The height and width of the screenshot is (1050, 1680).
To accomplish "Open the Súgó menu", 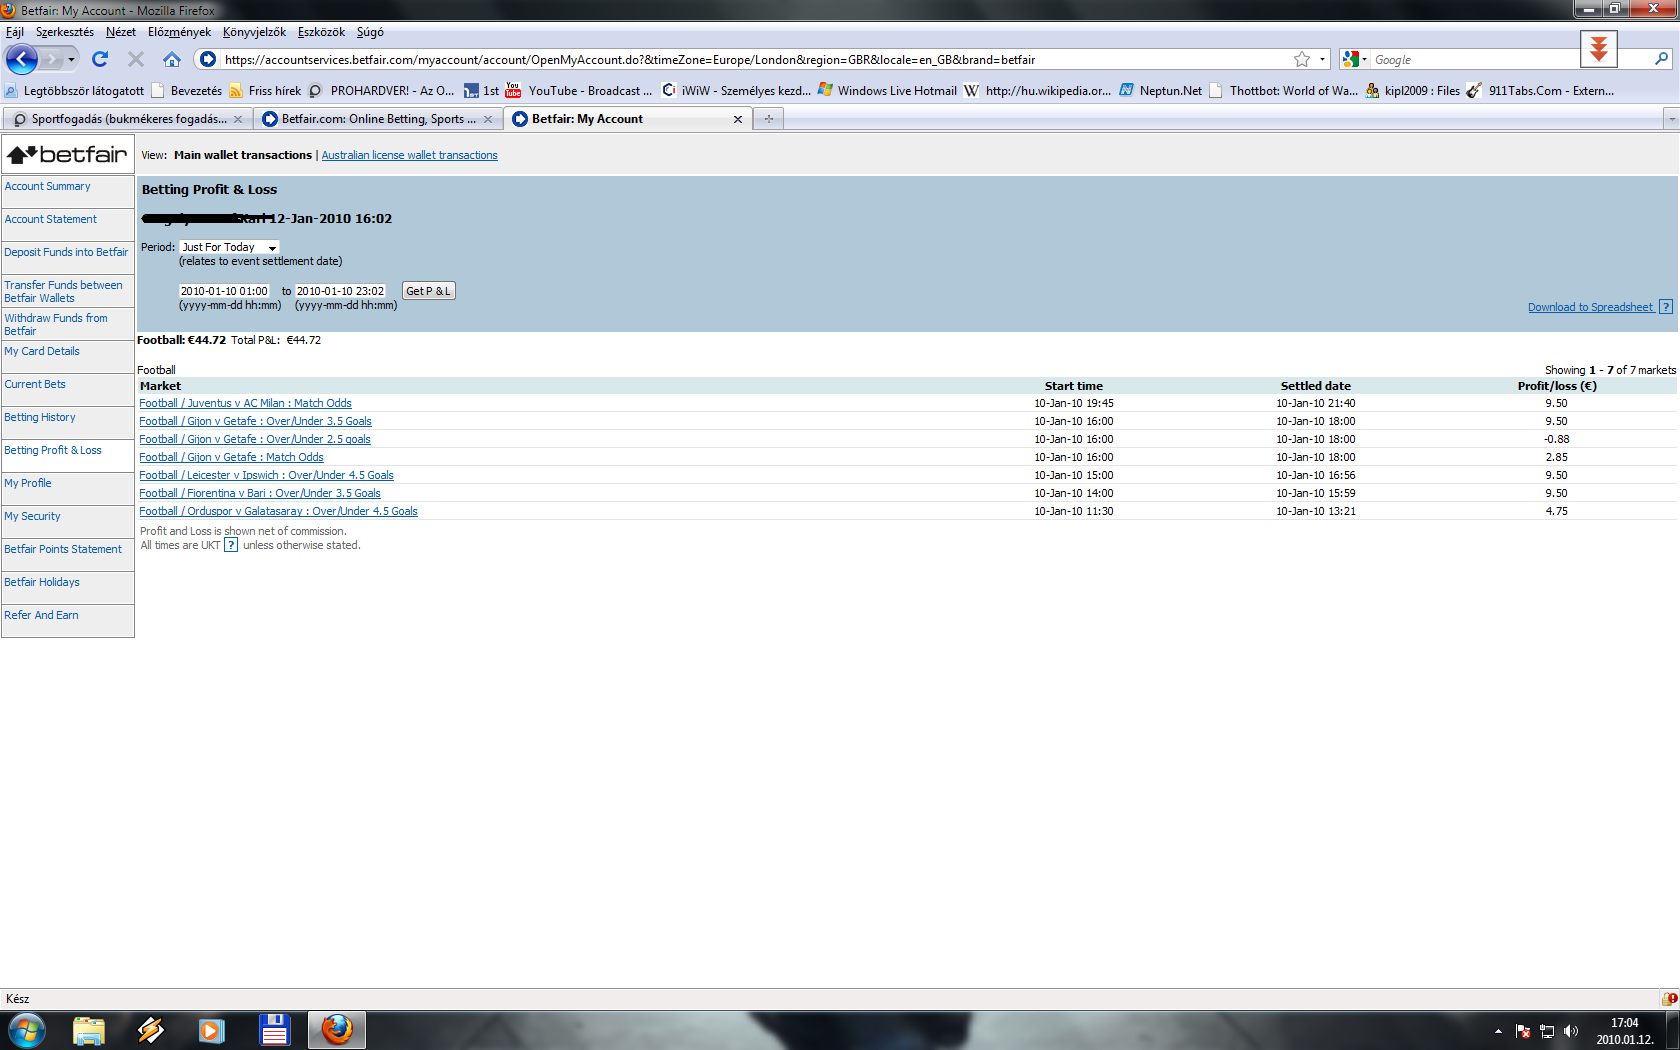I will point(370,32).
